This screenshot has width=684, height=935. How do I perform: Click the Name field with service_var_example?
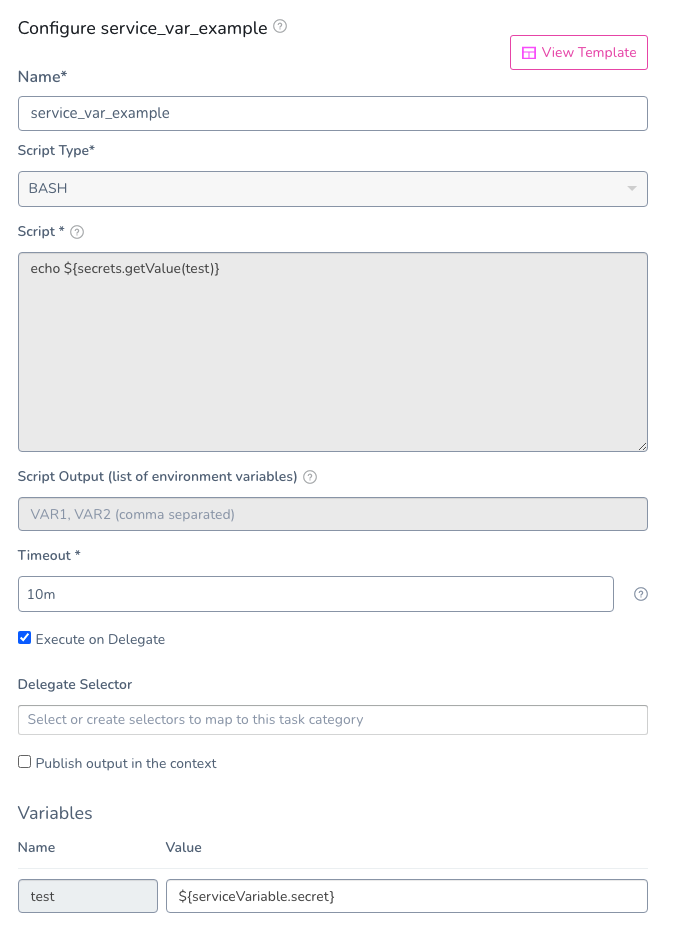tap(333, 113)
